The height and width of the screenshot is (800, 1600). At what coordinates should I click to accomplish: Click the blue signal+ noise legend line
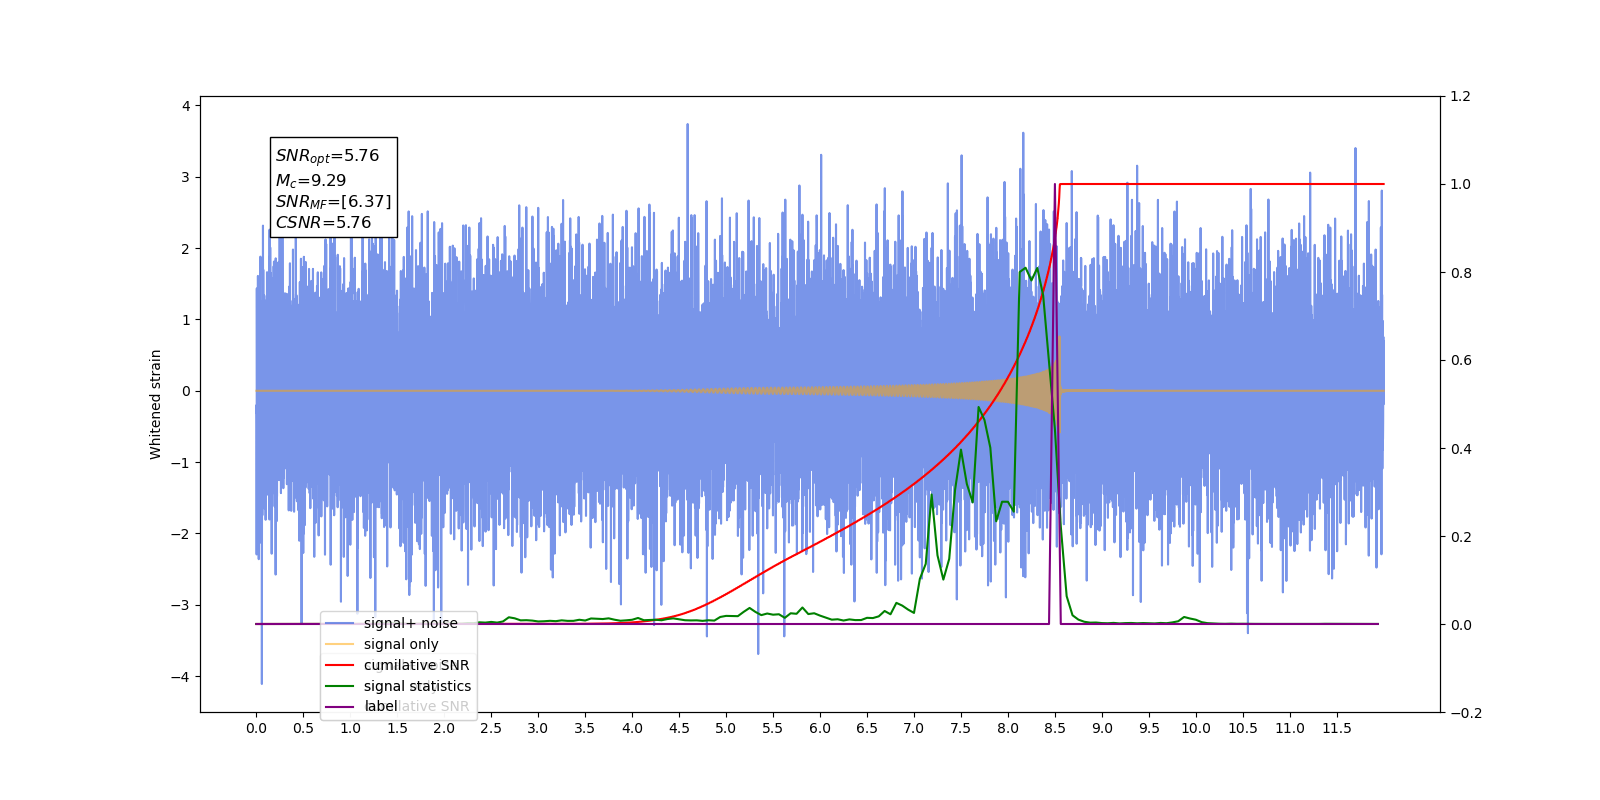pyautogui.click(x=340, y=623)
